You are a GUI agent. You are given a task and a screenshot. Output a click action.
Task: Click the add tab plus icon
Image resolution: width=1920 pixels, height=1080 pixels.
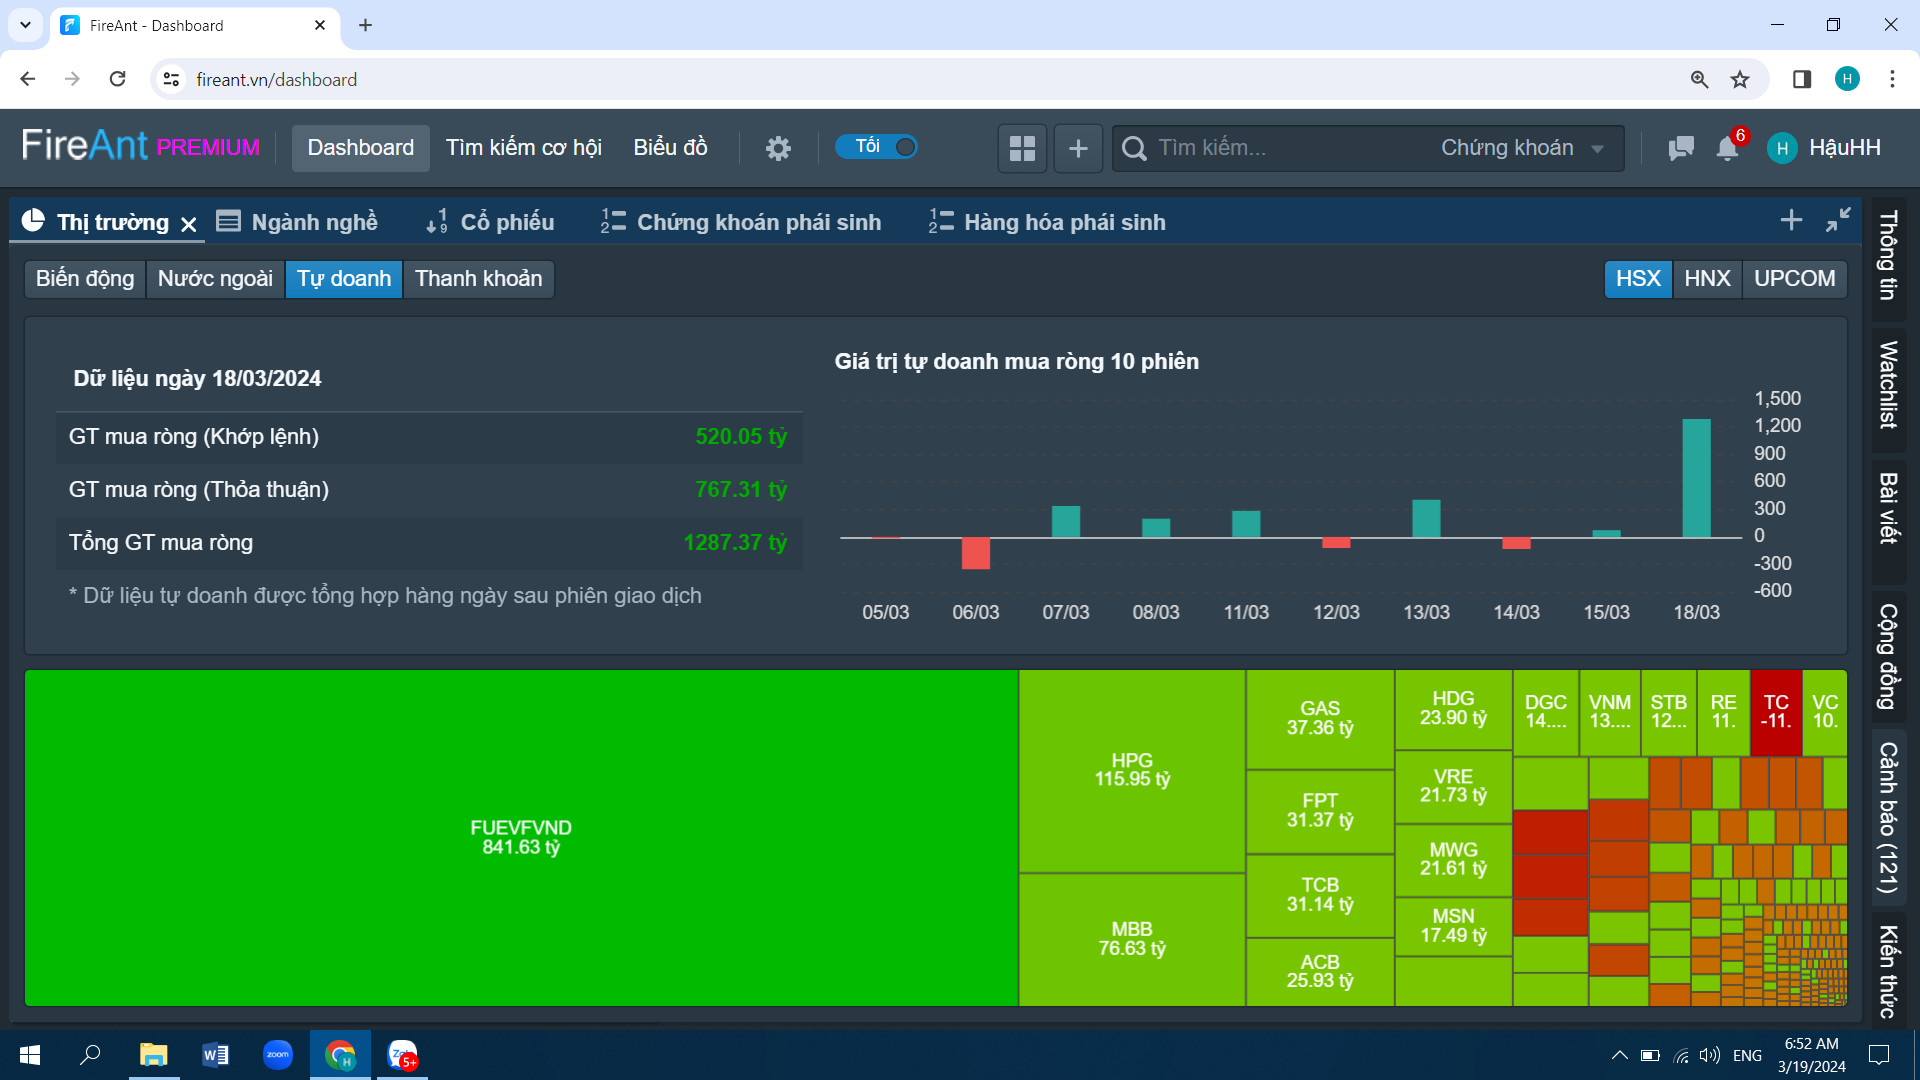tap(1791, 220)
